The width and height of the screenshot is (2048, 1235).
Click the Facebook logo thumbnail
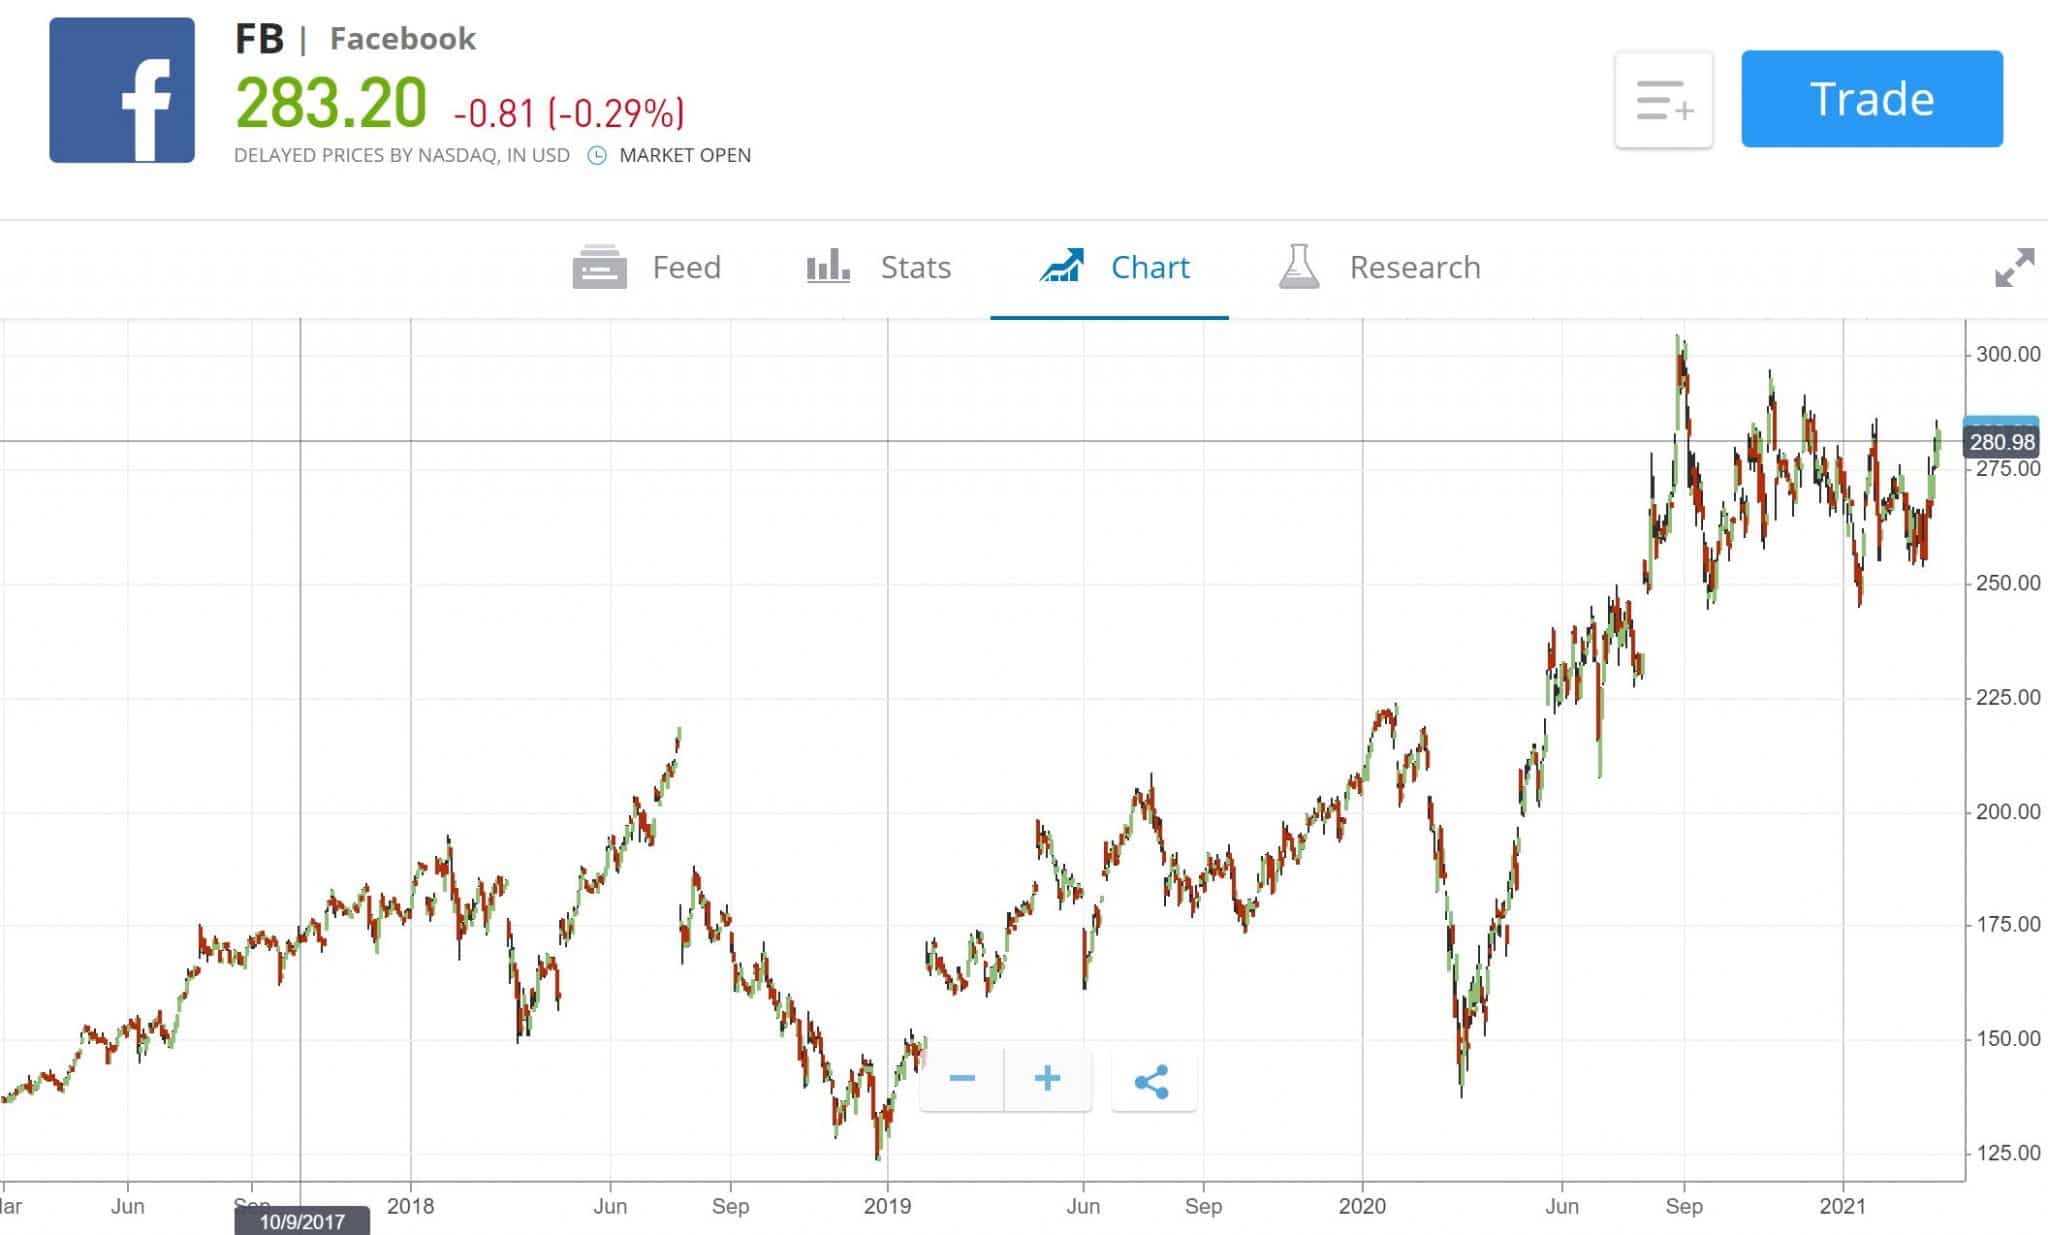[x=124, y=95]
